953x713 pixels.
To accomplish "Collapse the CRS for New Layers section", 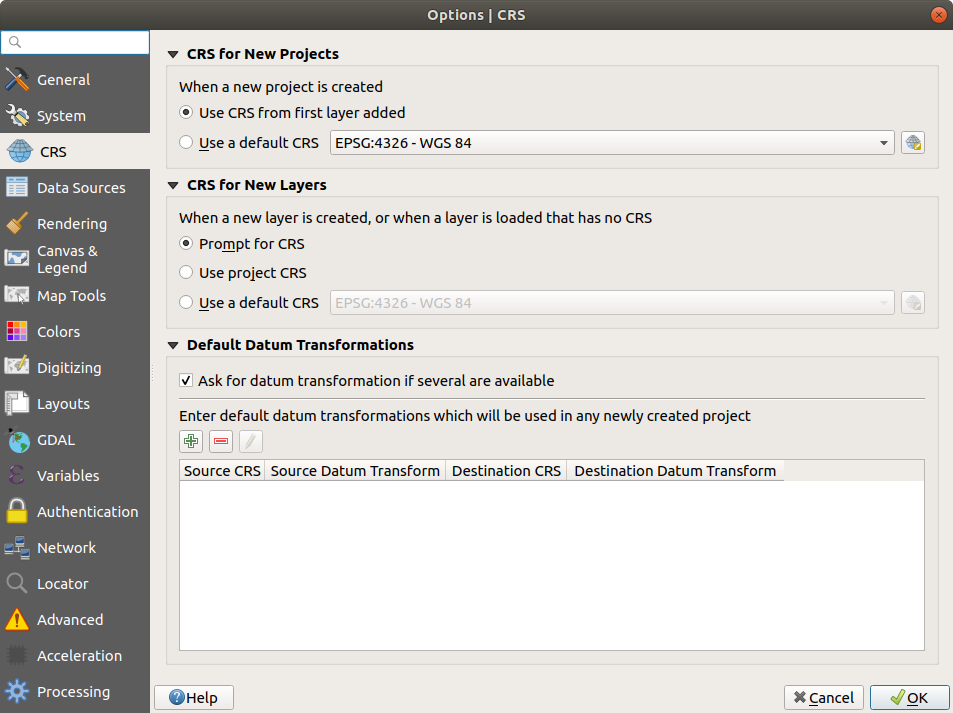I will click(x=173, y=185).
